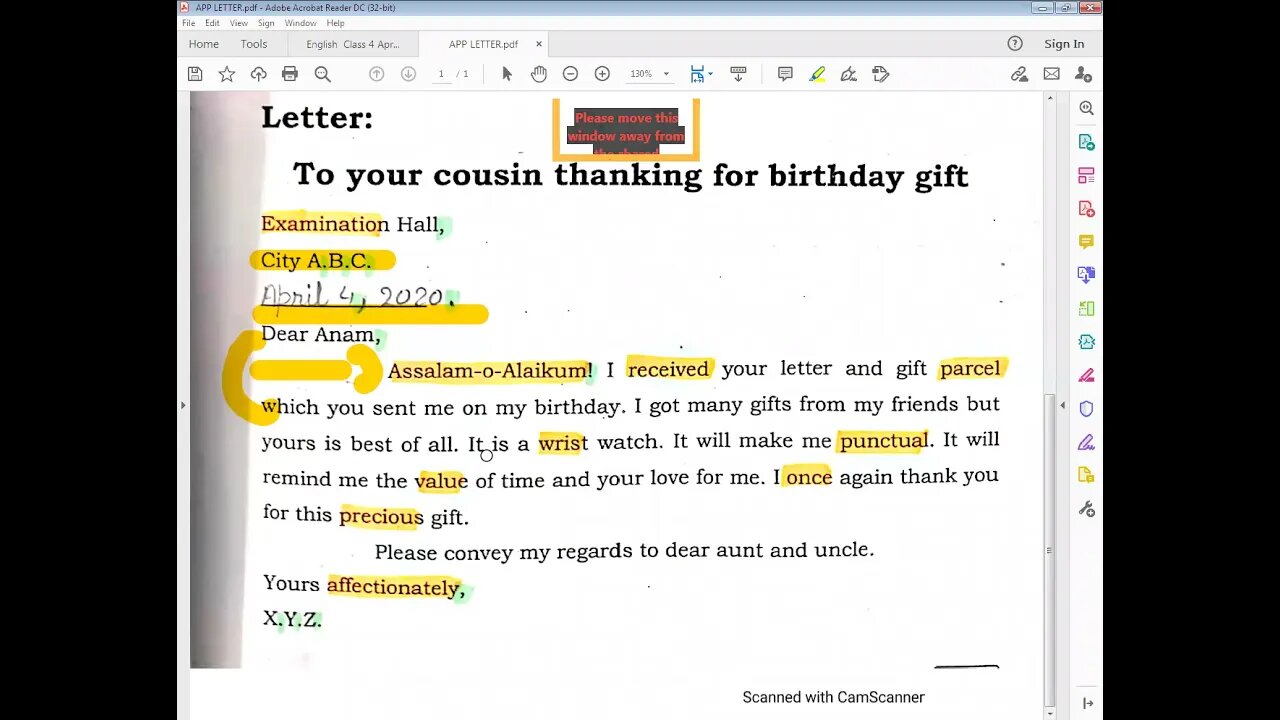This screenshot has width=1280, height=720.
Task: Click the fit-to-width page icon
Action: point(697,74)
